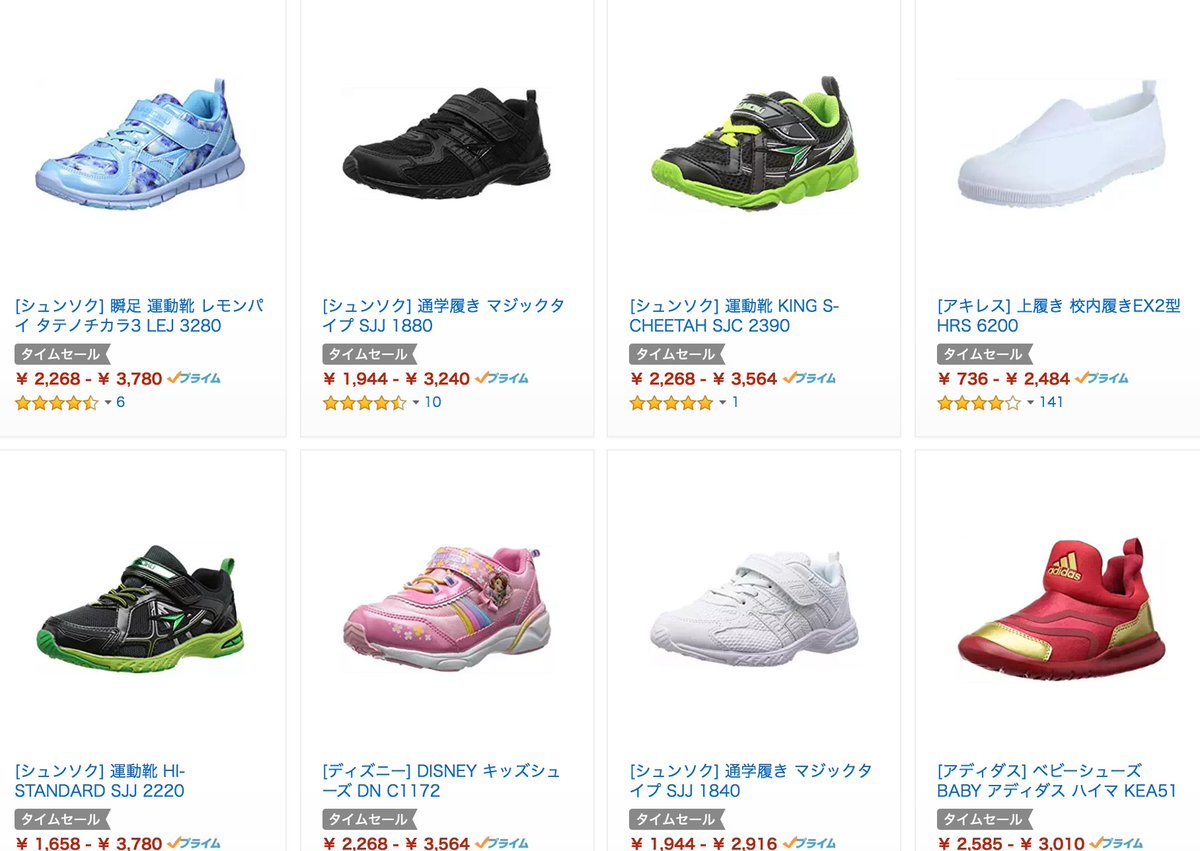Open the SJC 2390 product title link
This screenshot has width=1200, height=851.
[x=735, y=316]
